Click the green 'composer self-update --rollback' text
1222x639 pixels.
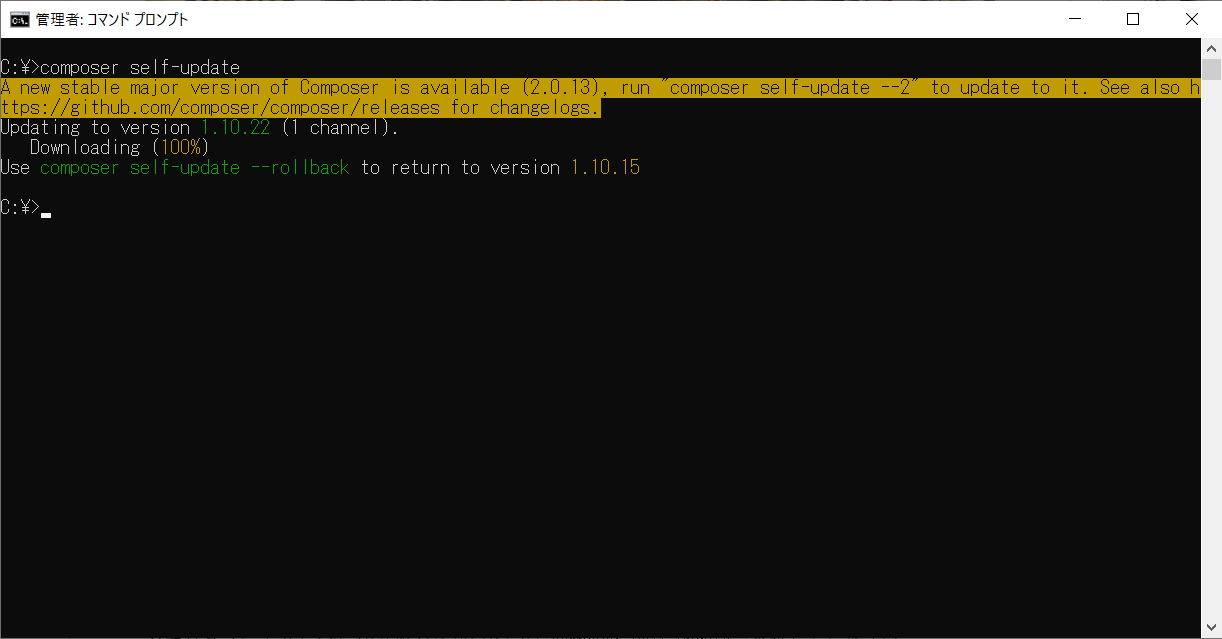(195, 167)
